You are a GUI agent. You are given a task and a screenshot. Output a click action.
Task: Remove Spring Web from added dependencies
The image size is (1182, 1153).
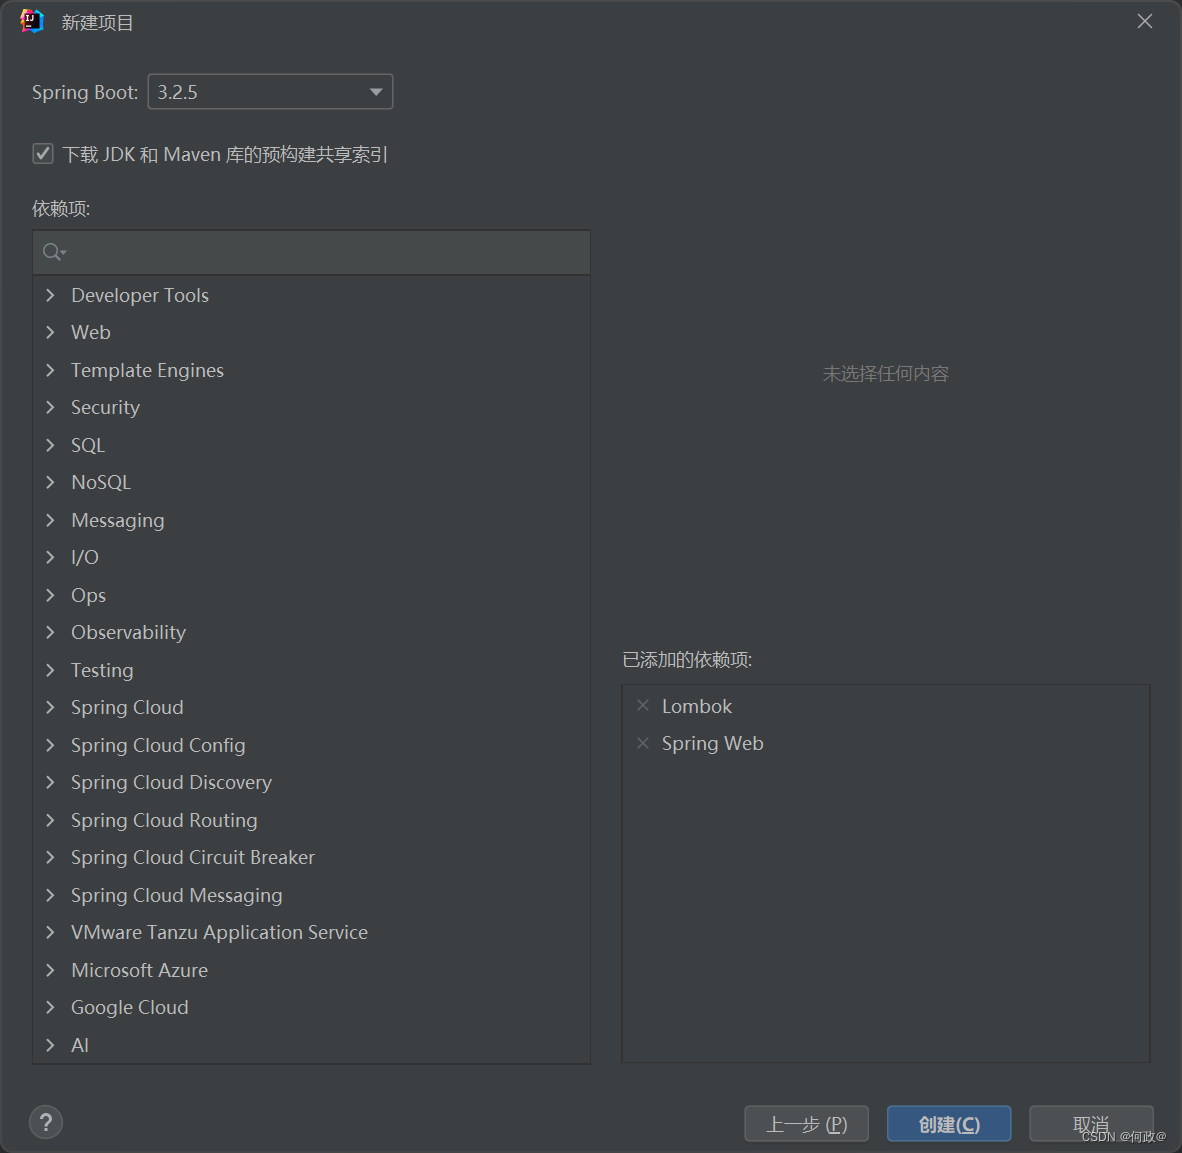(x=643, y=743)
